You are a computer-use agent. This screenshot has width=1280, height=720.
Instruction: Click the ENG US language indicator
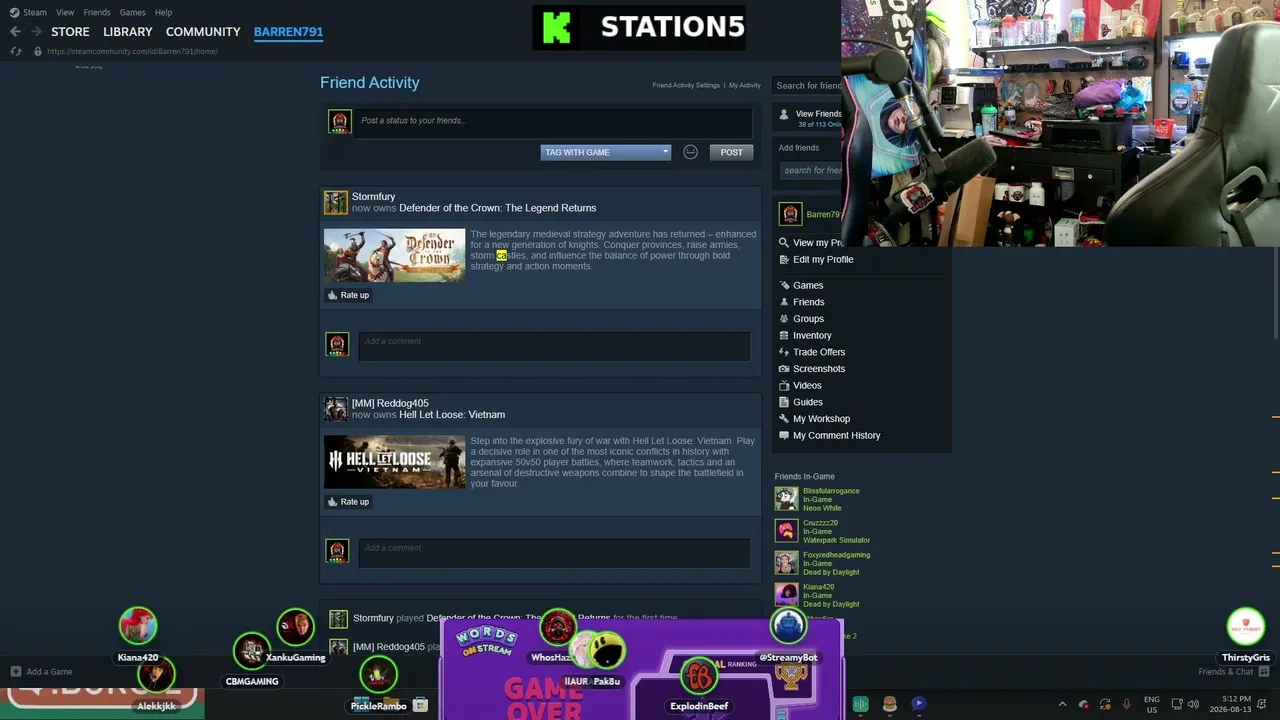[x=1152, y=704]
